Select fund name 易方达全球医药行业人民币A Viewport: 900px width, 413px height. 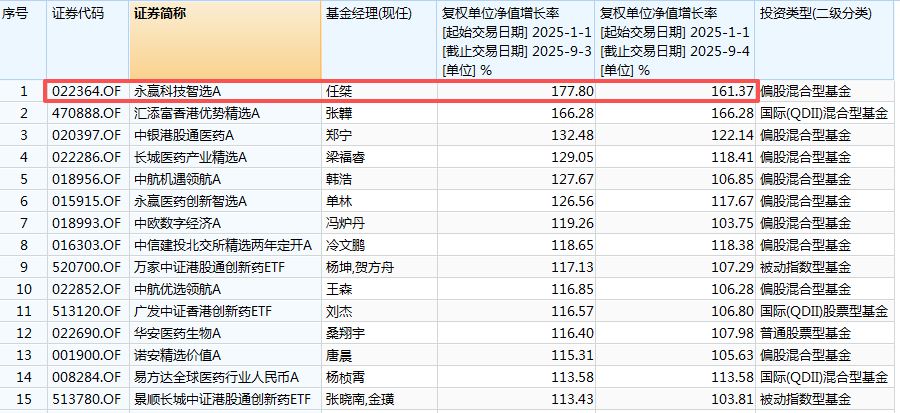coord(216,377)
